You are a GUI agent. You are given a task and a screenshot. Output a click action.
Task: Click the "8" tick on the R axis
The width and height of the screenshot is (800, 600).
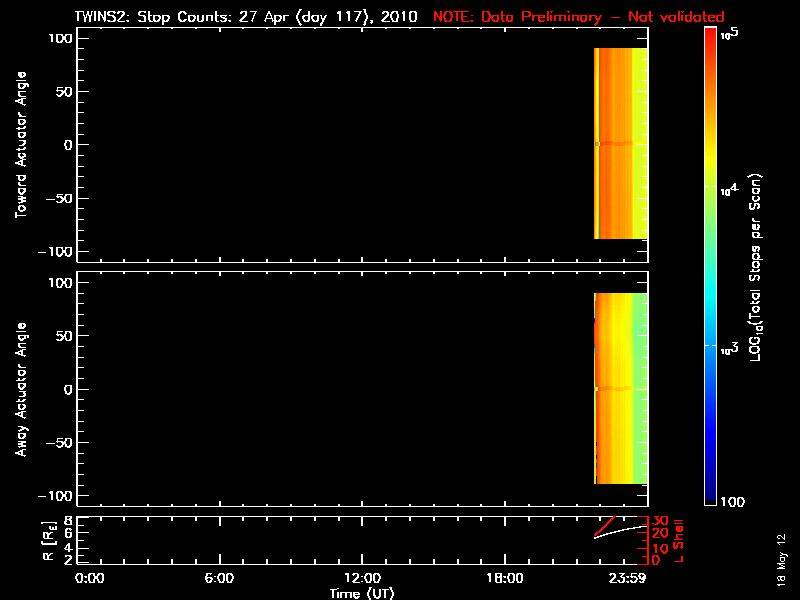pos(68,521)
